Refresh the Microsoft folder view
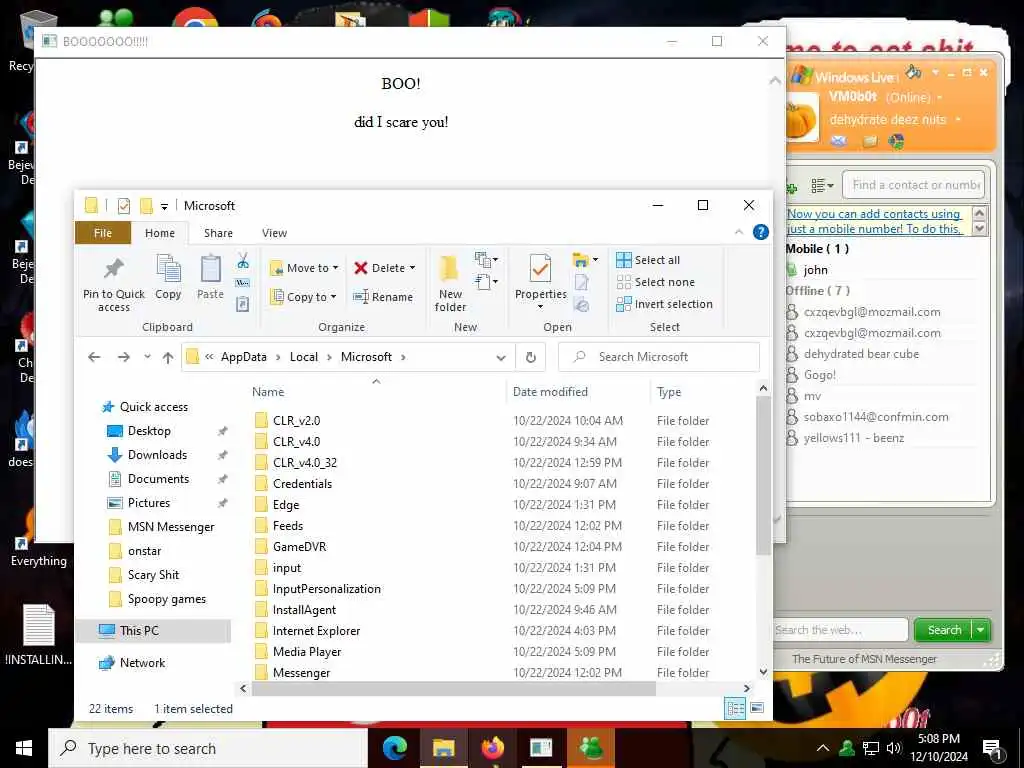Screen dimensions: 1024x768 tap(531, 357)
